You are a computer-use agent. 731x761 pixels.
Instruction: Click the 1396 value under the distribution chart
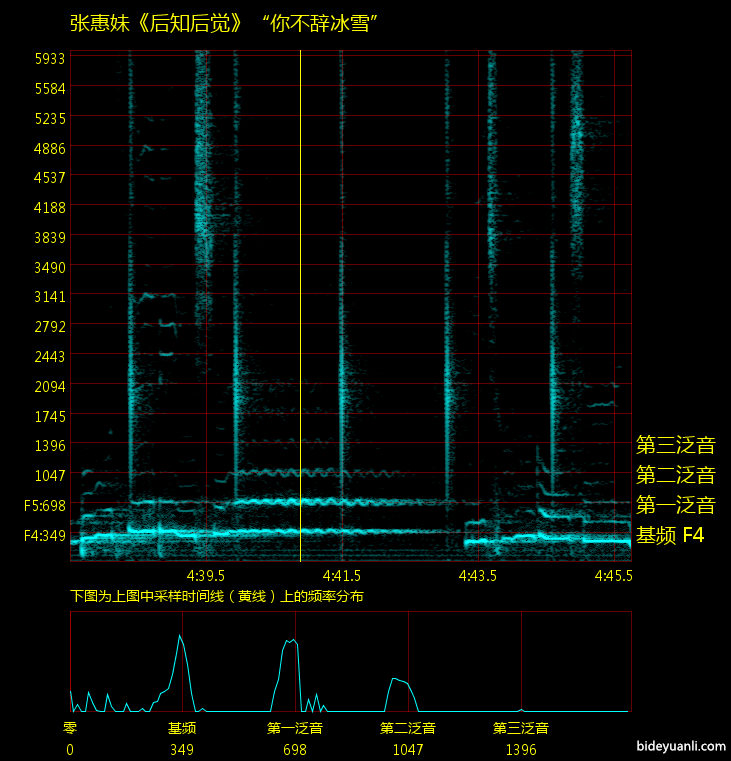click(x=520, y=750)
